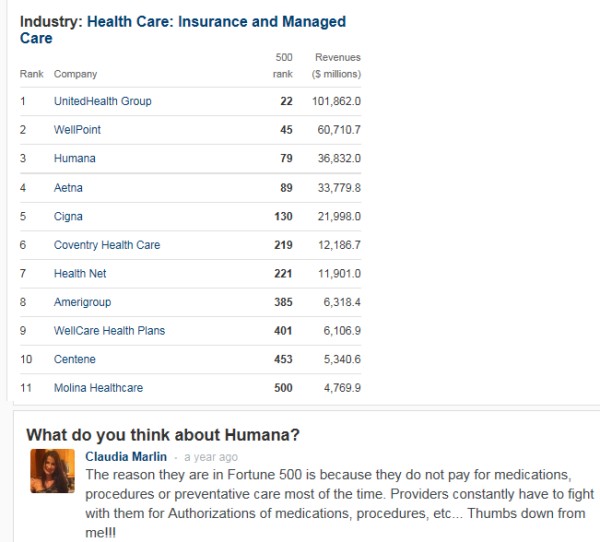The width and height of the screenshot is (600, 542).
Task: Select the Cigna company link
Action: tap(68, 216)
